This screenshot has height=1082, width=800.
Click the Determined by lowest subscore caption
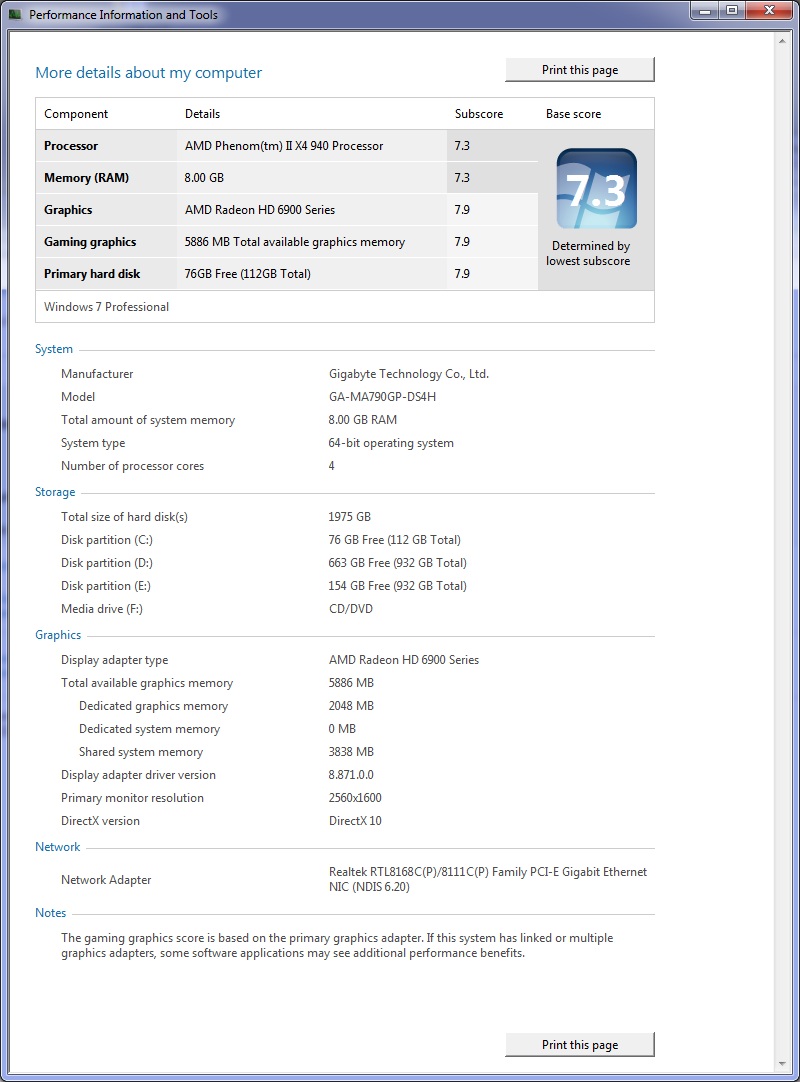pyautogui.click(x=588, y=253)
